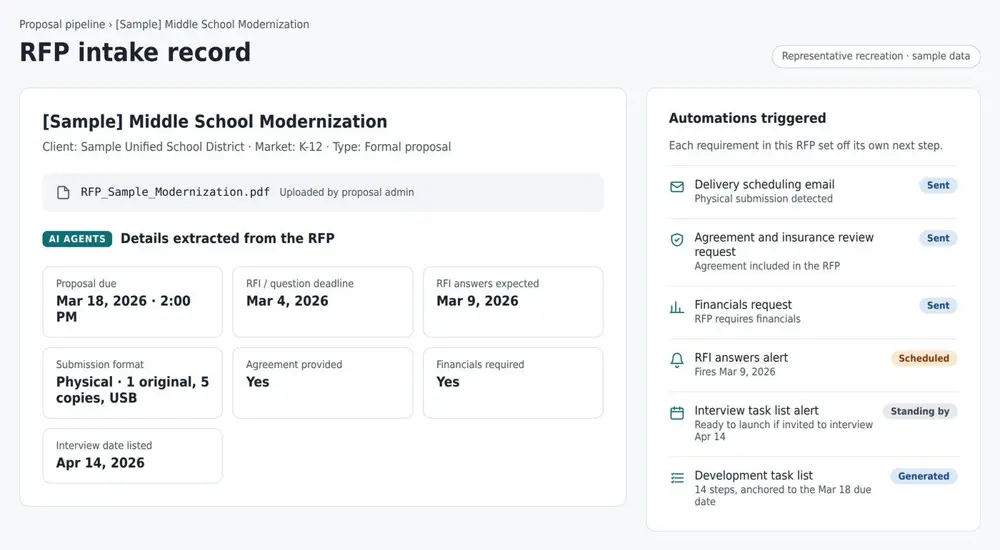Click the shield check icon for Agreement review
The height and width of the screenshot is (550, 1000).
point(677,239)
